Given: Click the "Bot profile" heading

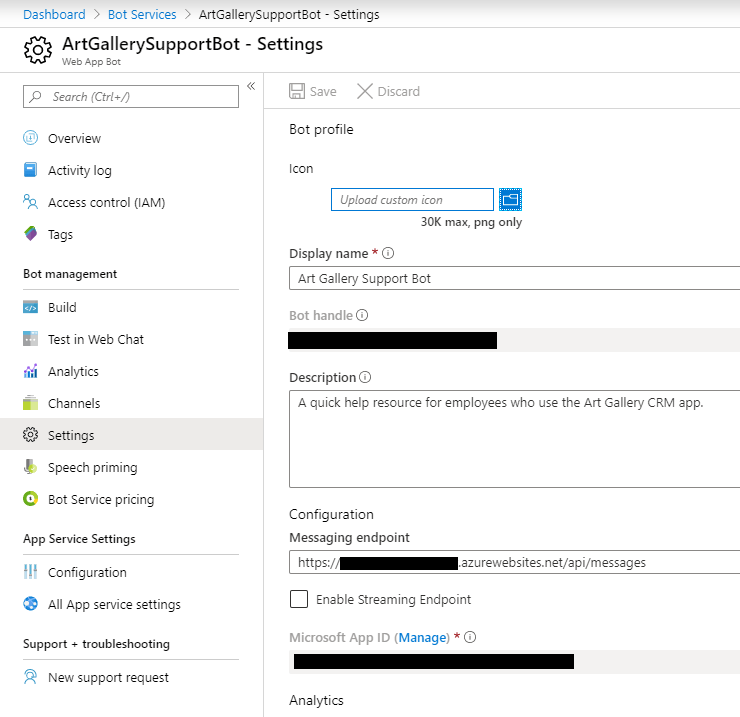Looking at the screenshot, I should (321, 129).
